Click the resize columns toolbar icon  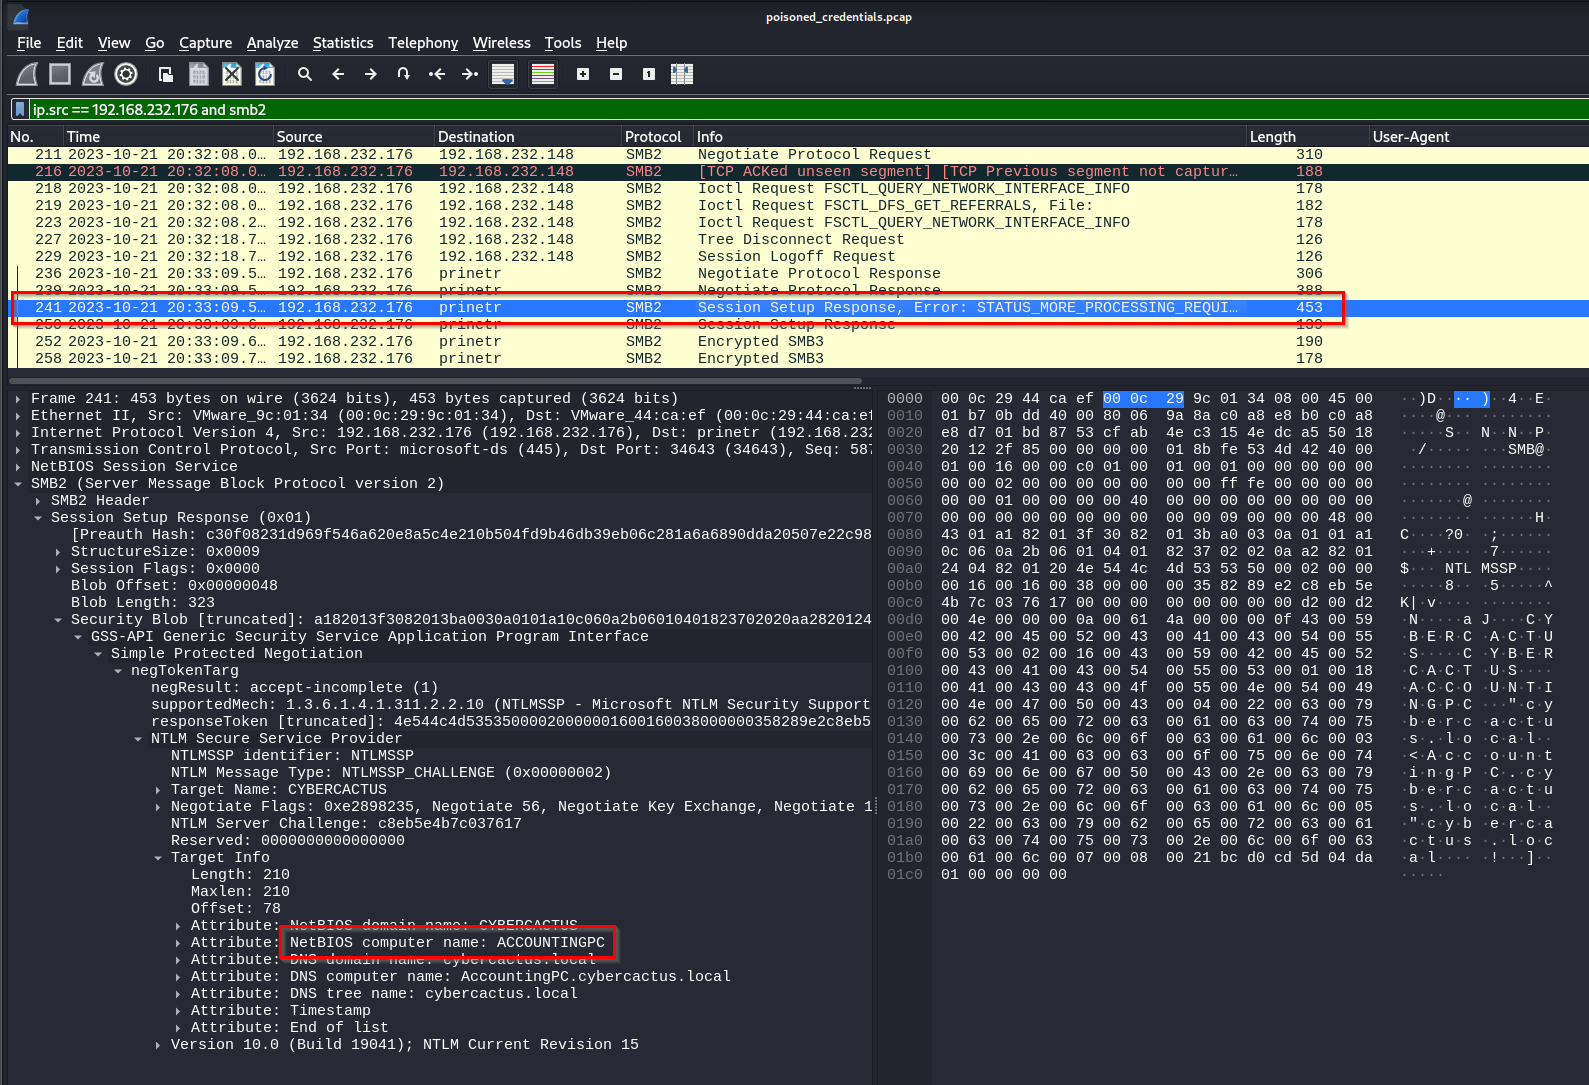[682, 74]
